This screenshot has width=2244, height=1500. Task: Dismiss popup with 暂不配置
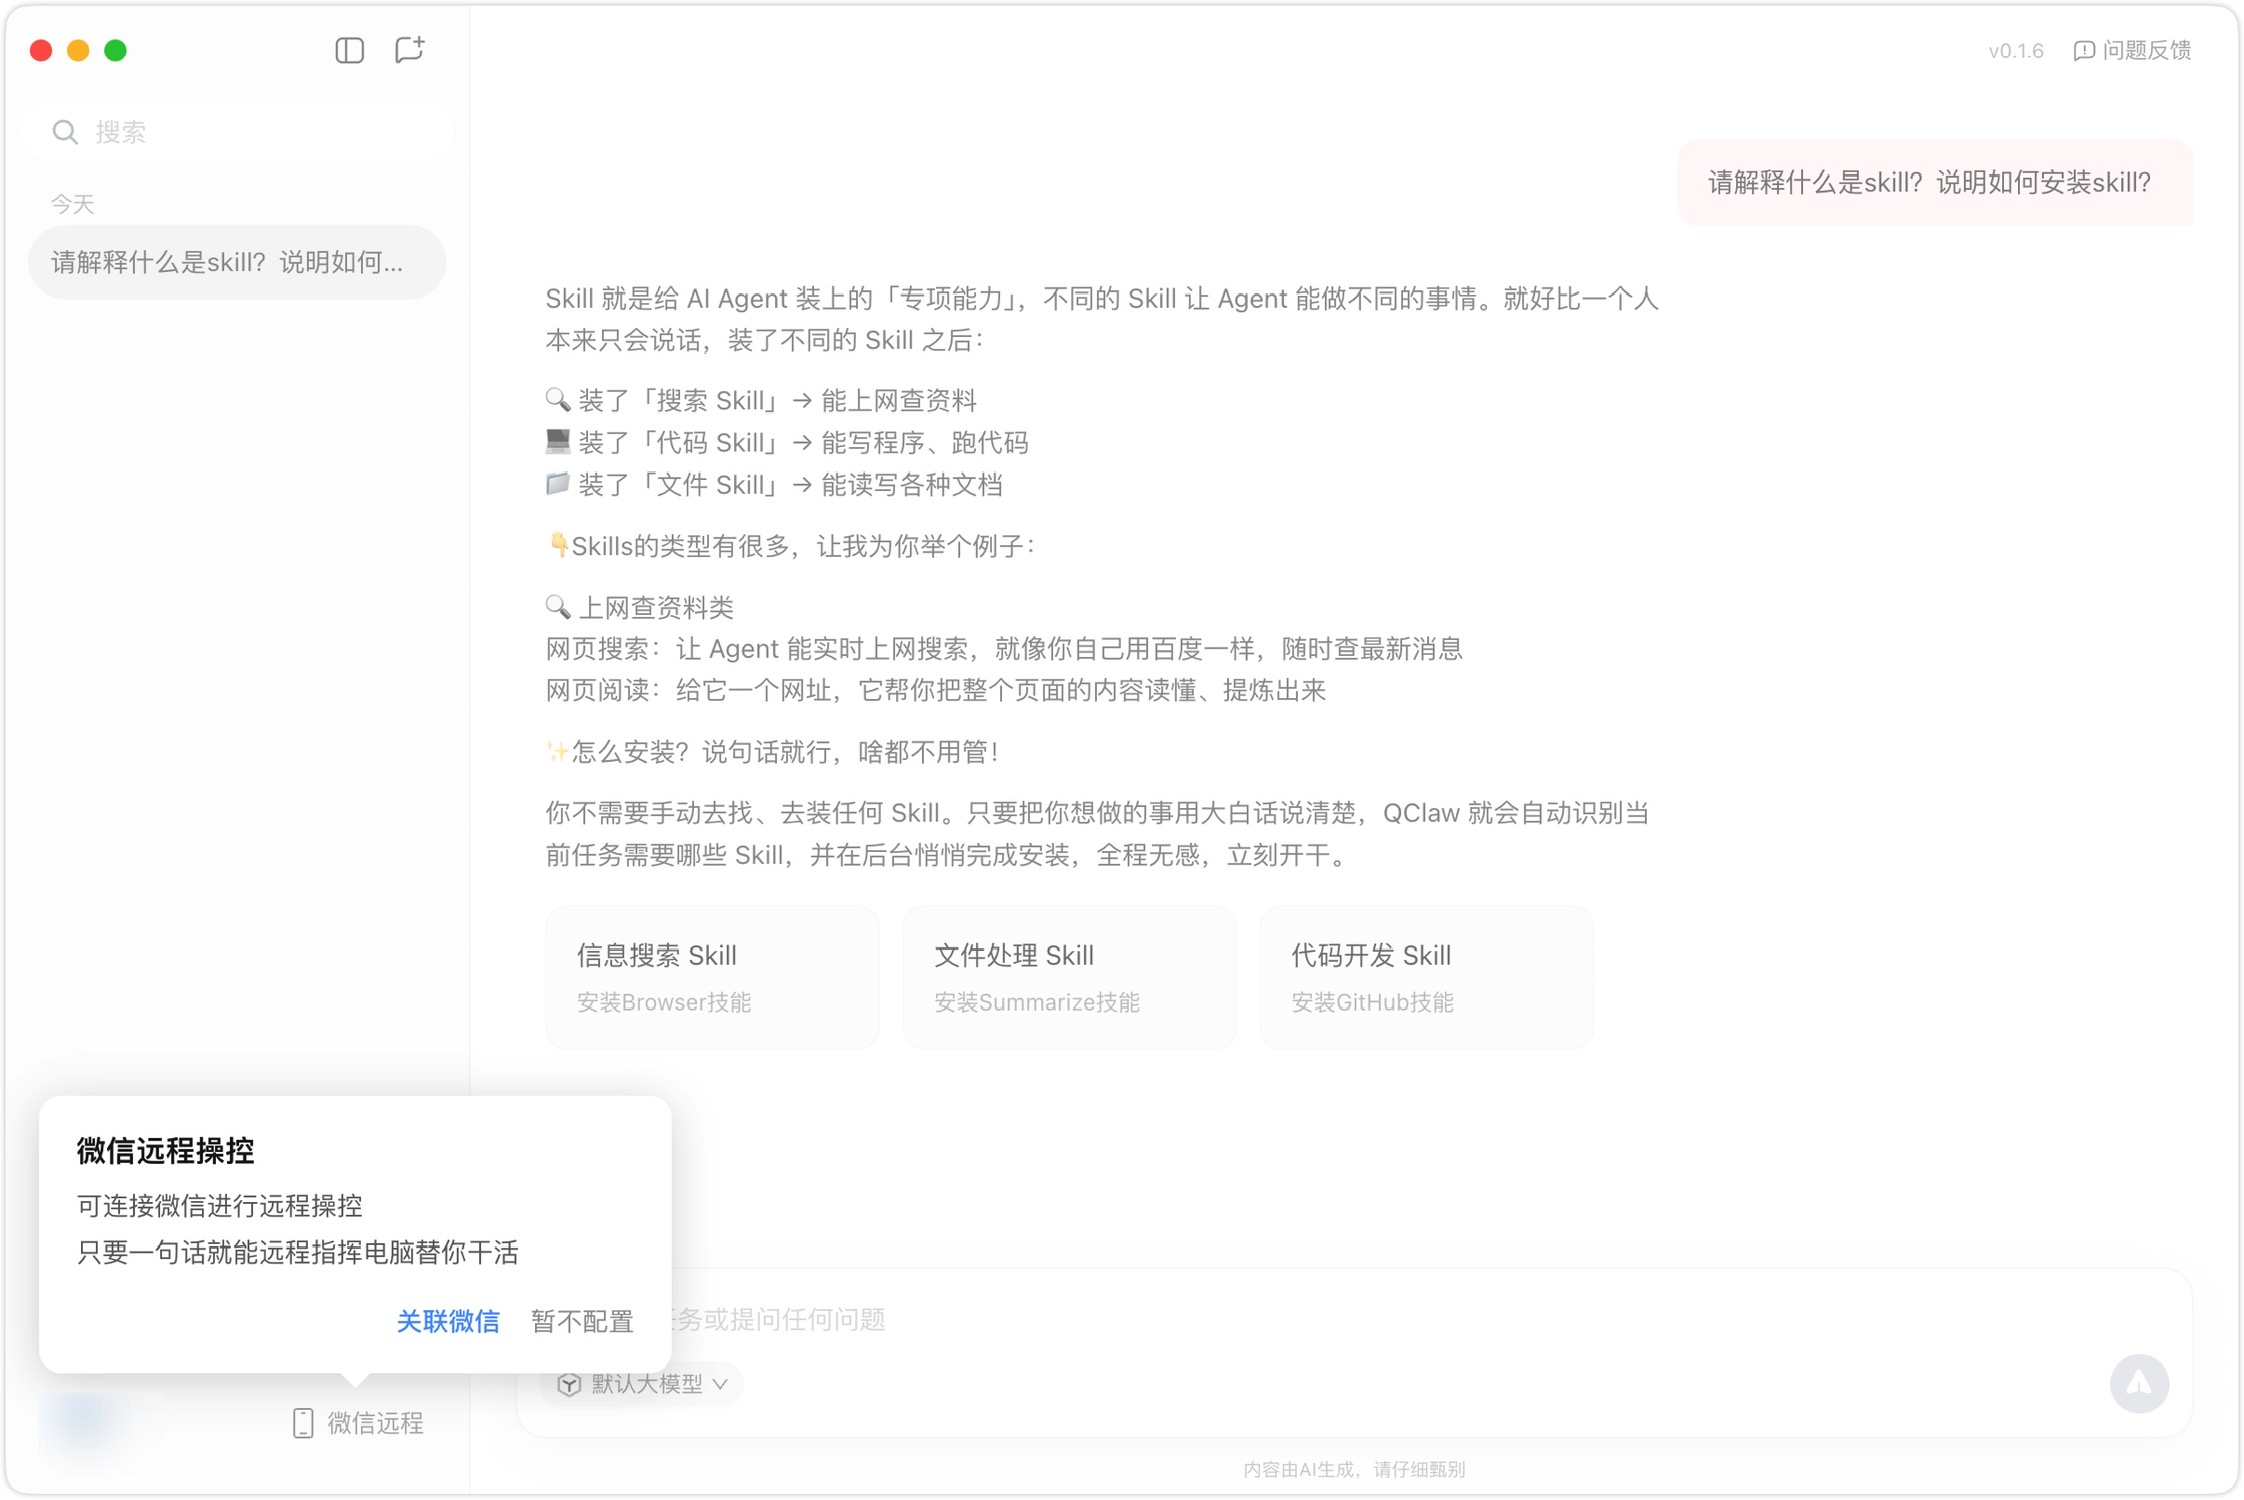(582, 1321)
